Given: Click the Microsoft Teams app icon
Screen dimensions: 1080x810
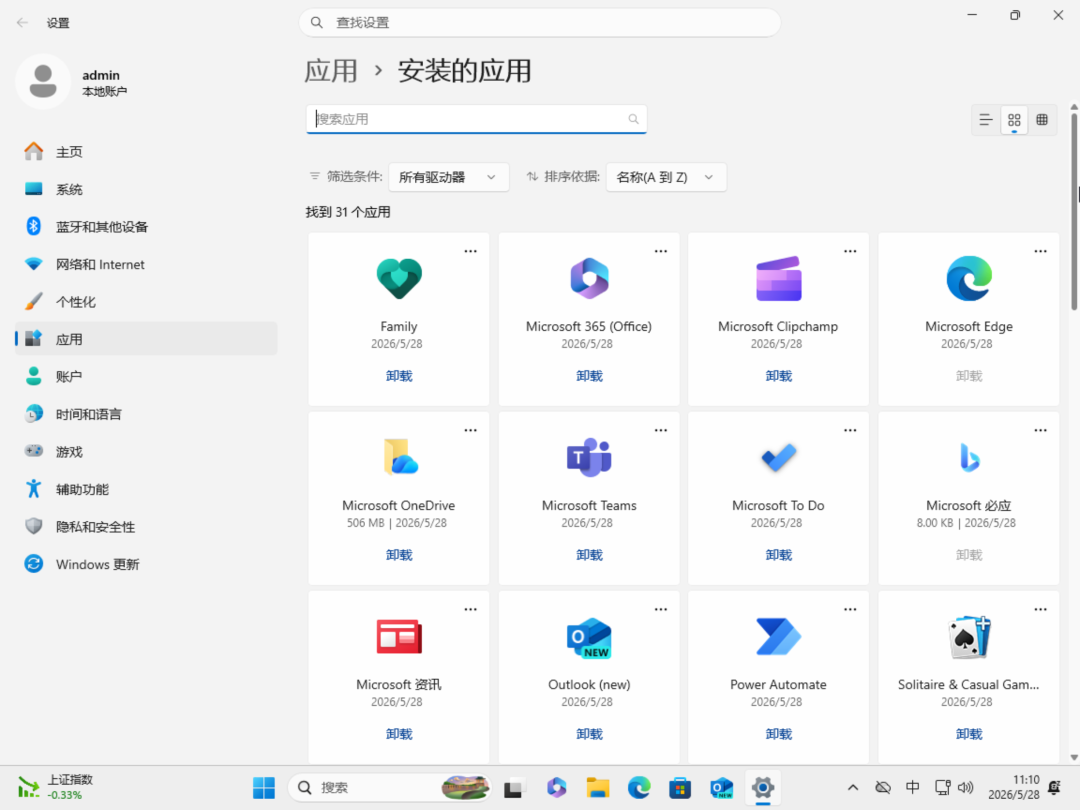Looking at the screenshot, I should click(x=589, y=457).
